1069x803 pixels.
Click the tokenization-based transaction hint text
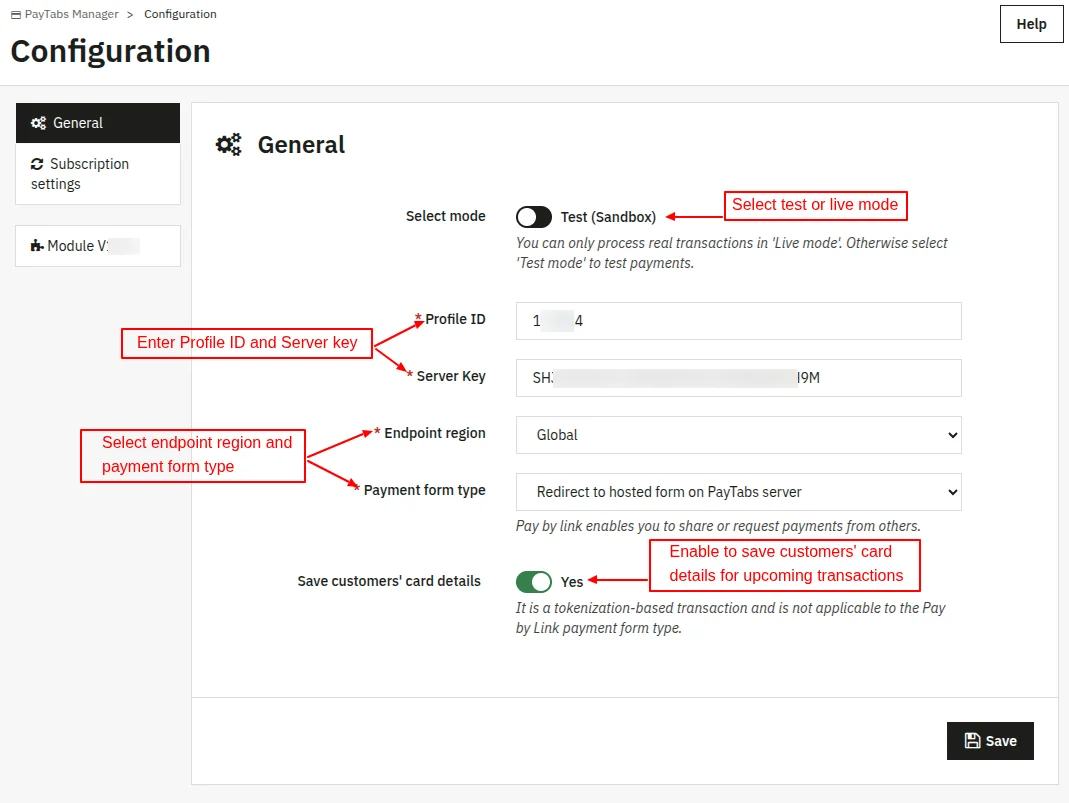[x=730, y=618]
